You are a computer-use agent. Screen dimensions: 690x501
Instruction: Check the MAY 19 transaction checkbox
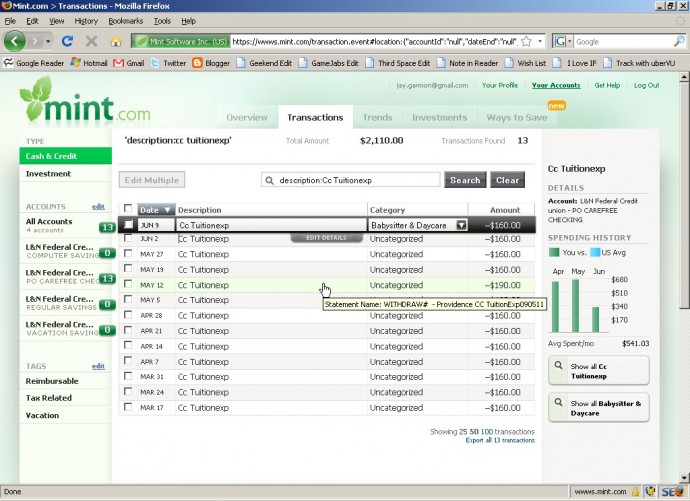click(x=128, y=268)
